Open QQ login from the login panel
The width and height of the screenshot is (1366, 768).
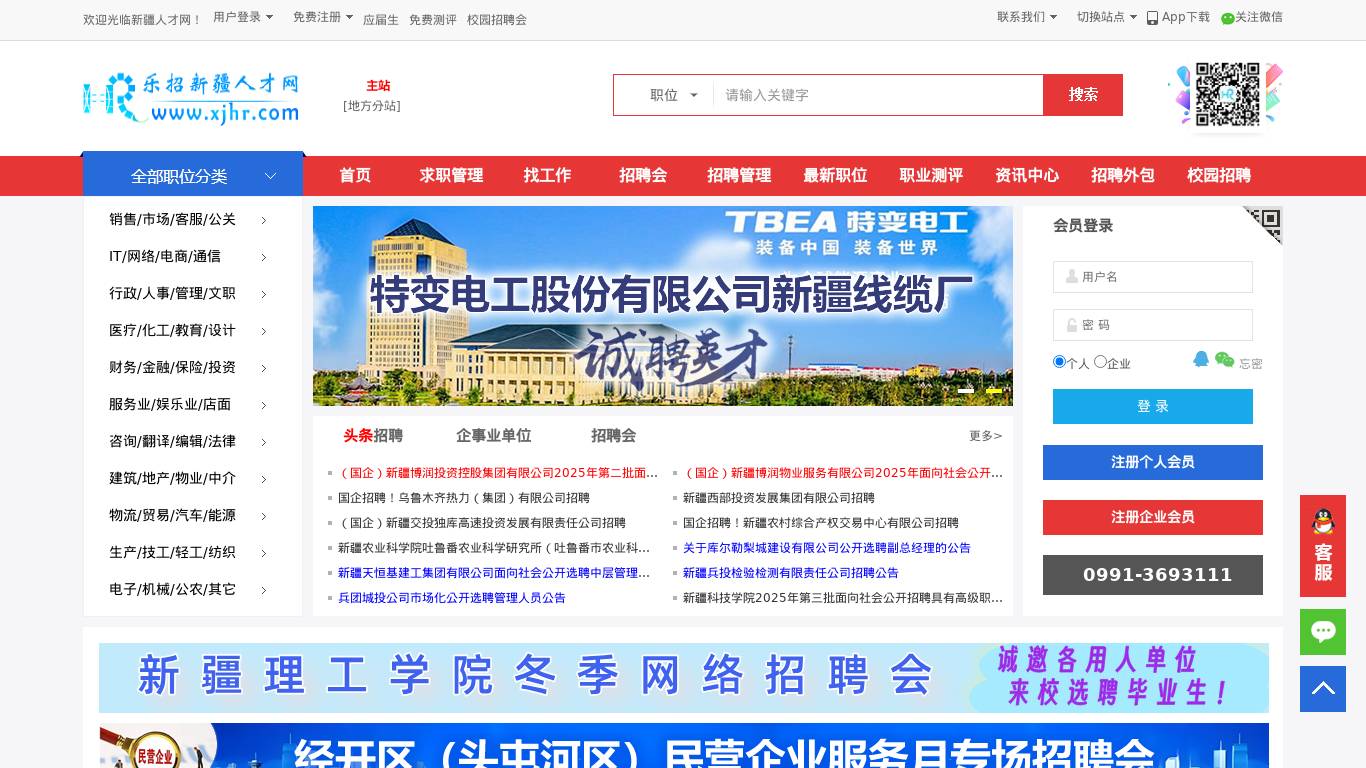(1200, 360)
